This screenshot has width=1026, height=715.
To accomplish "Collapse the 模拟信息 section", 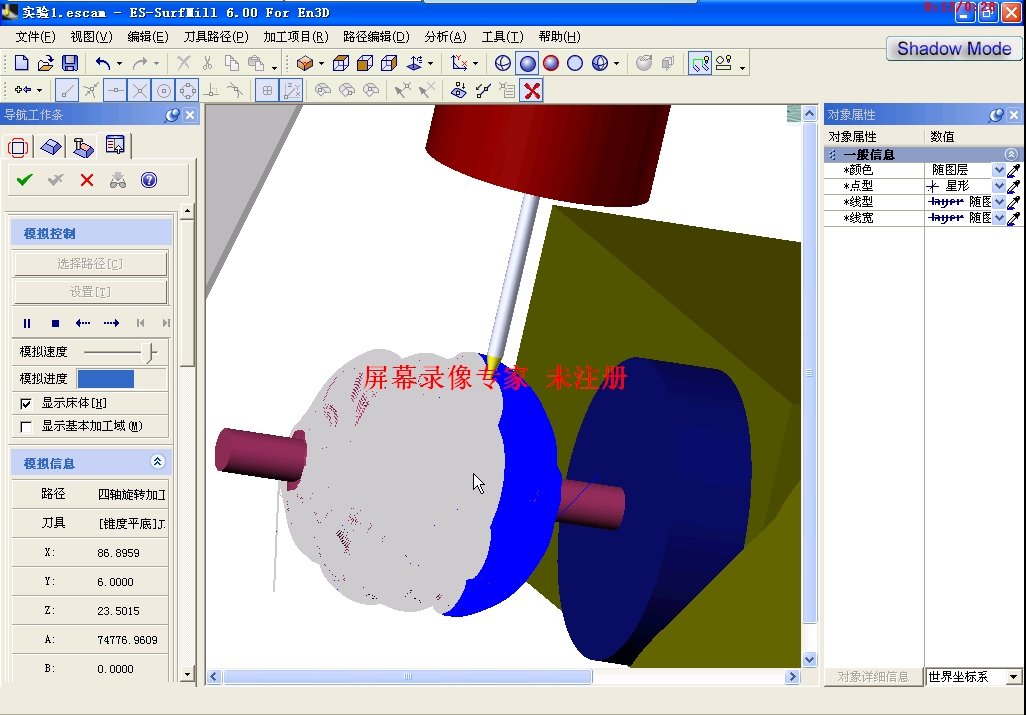I will coord(157,462).
